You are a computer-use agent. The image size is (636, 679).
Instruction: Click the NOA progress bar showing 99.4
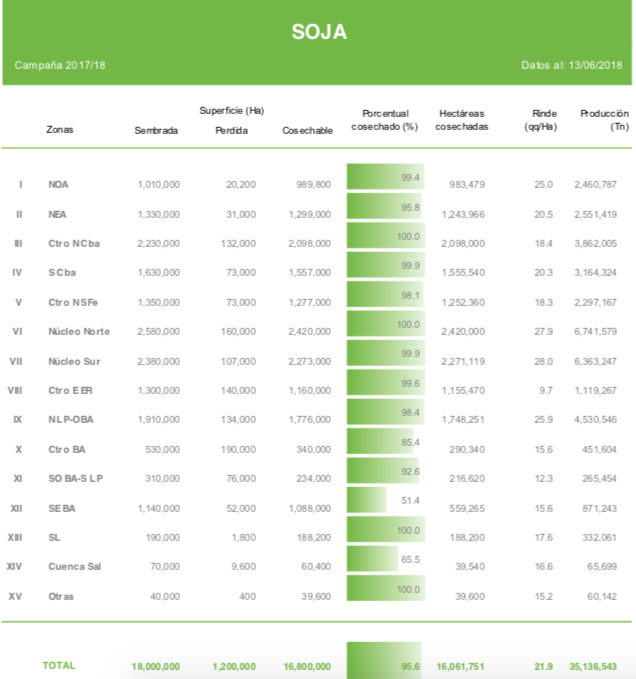point(385,178)
